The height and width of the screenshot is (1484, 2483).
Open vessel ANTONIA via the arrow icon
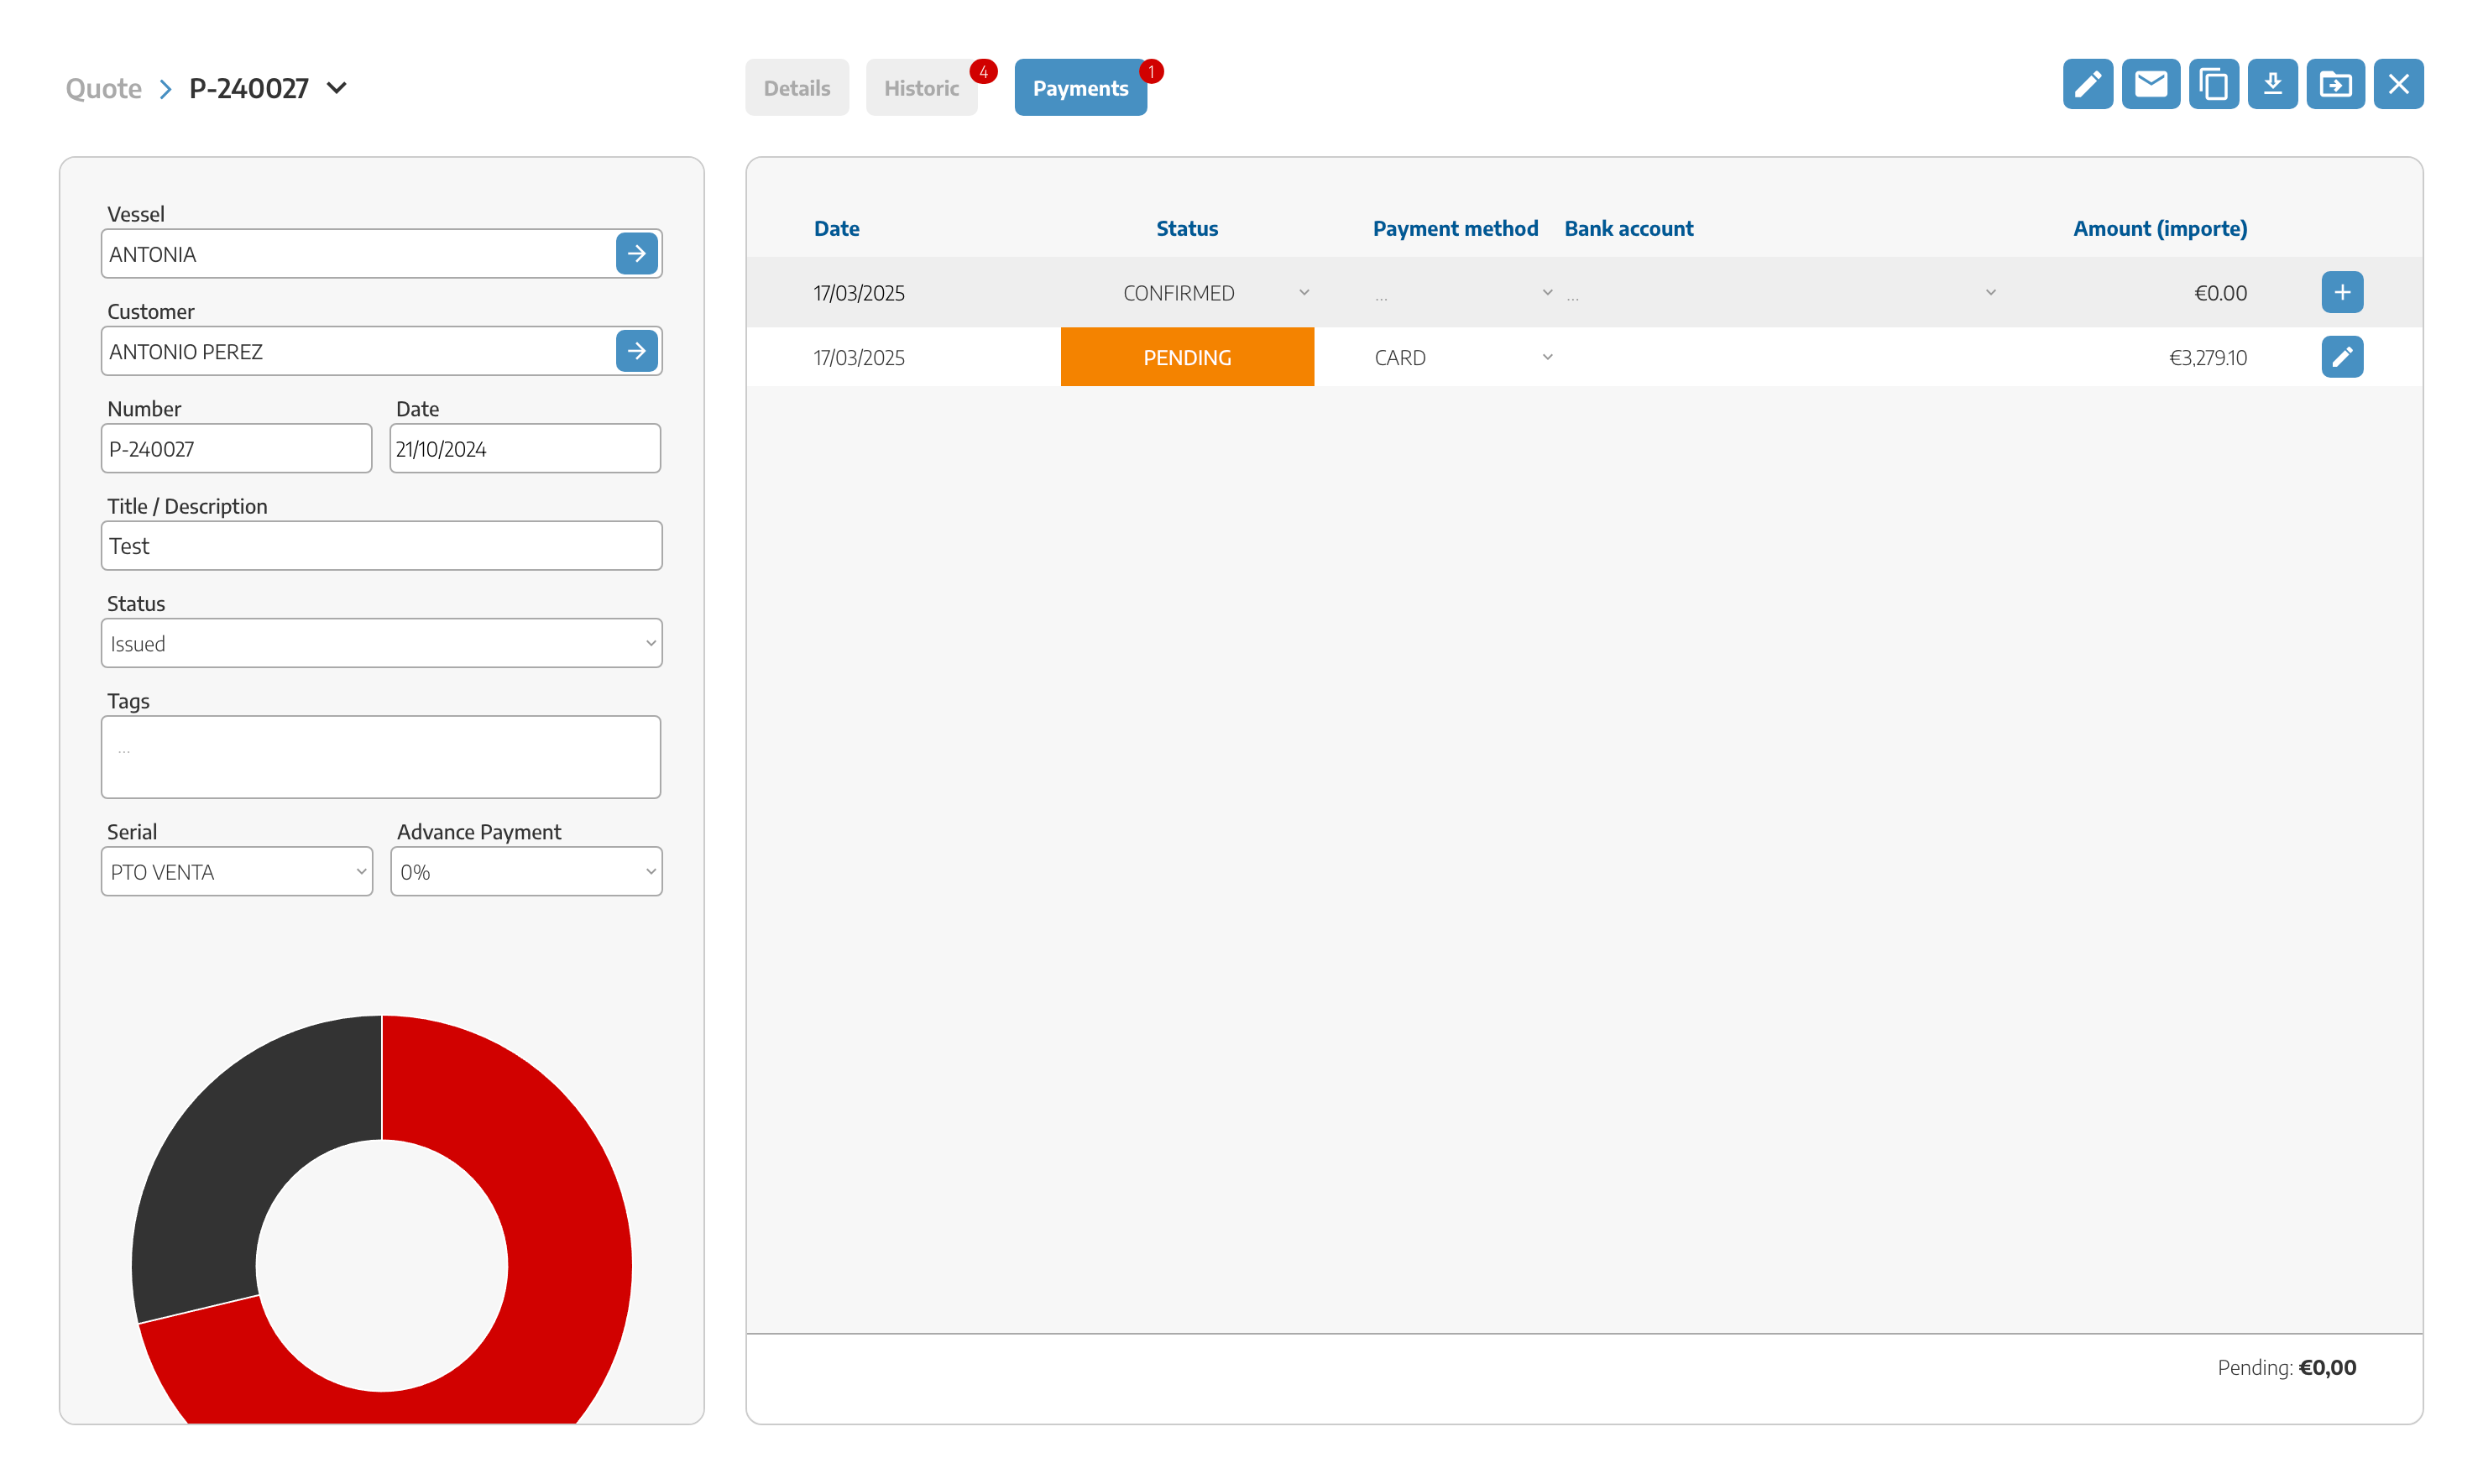coord(636,254)
